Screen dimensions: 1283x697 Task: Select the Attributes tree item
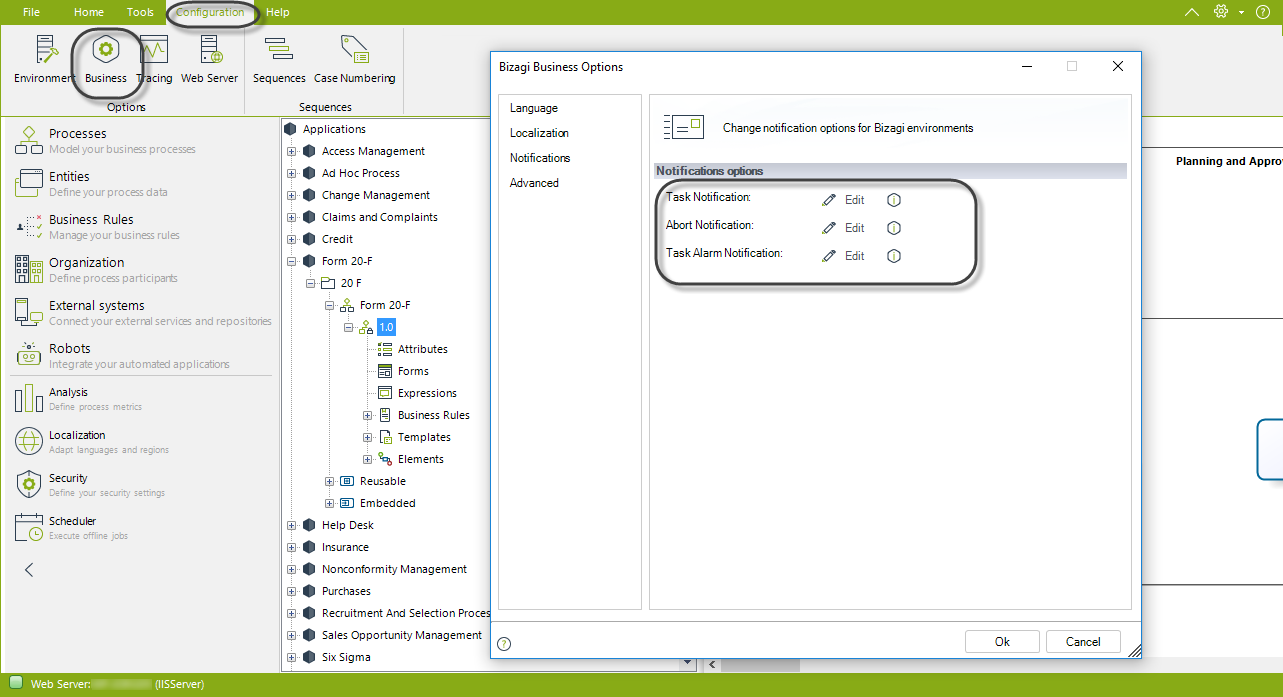(423, 350)
